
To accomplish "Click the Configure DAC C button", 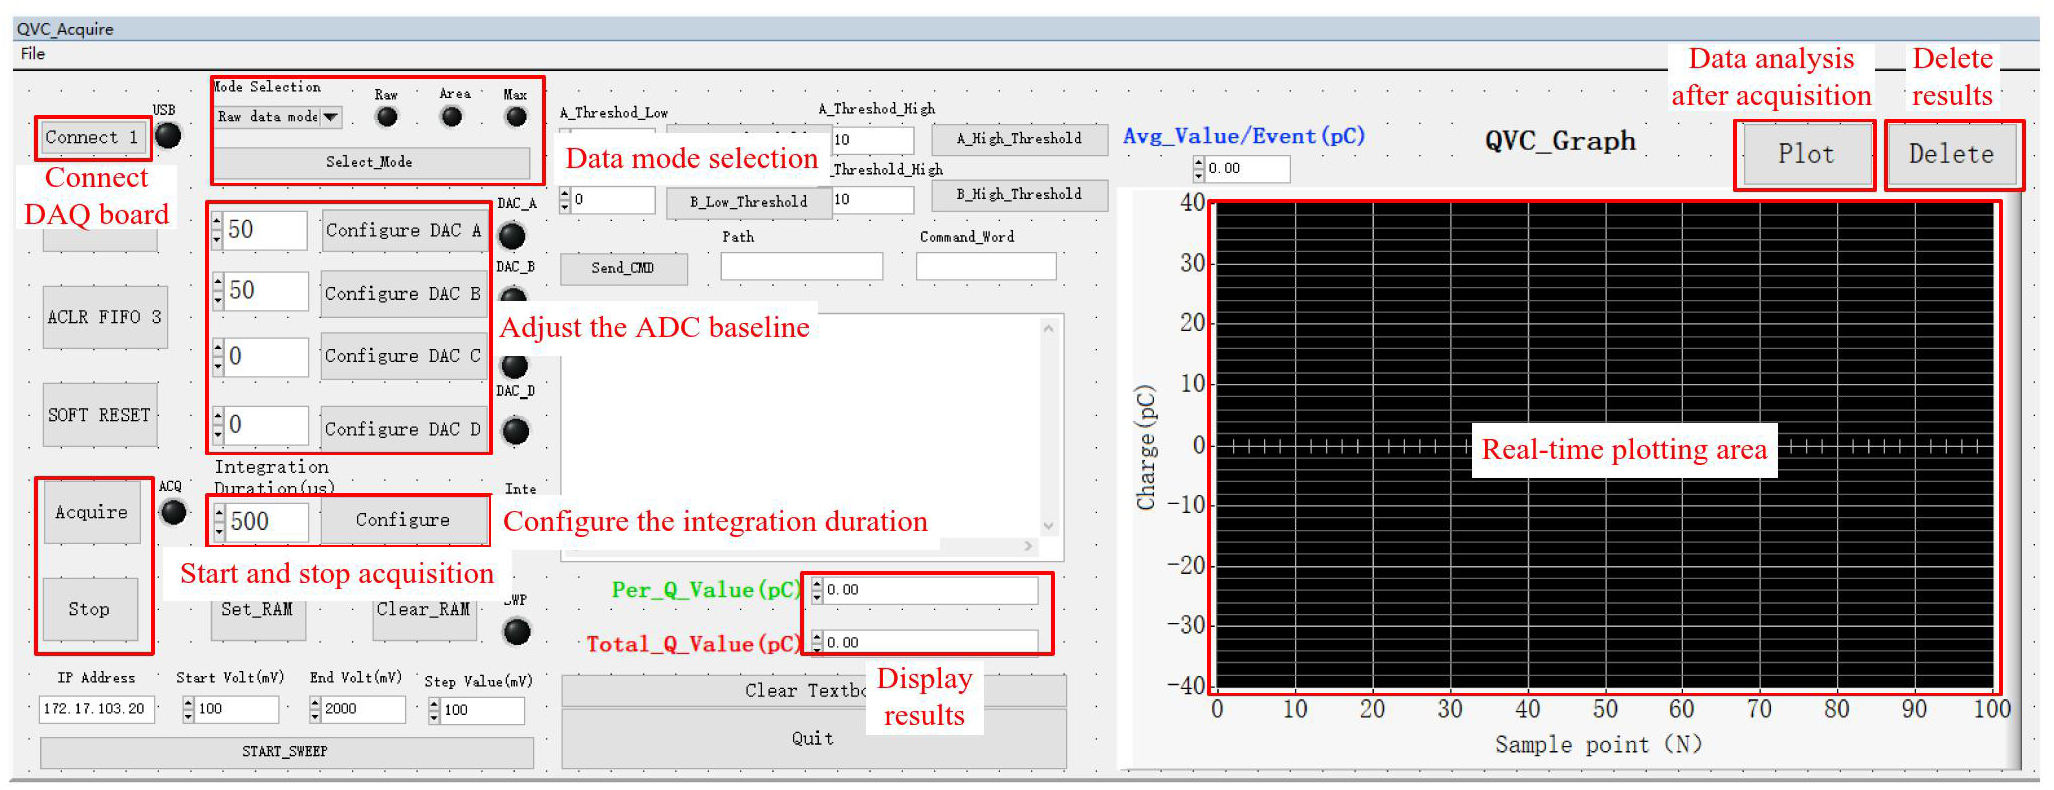I will pos(403,356).
